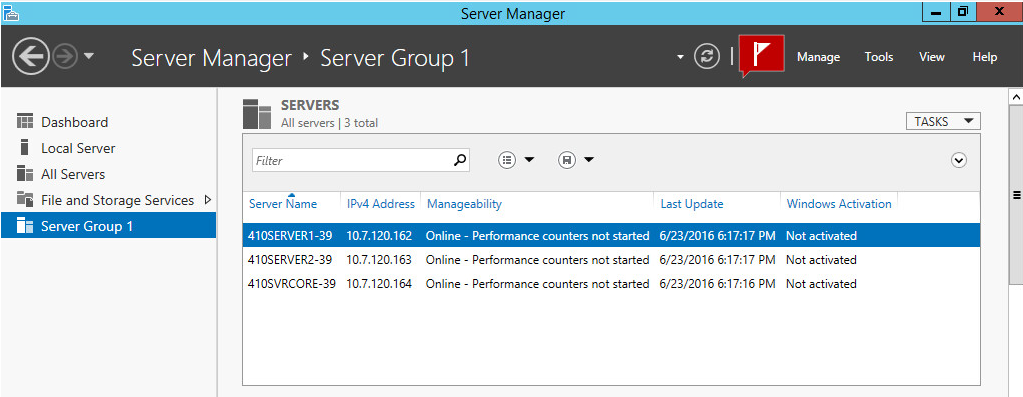Open the red notifications flag
Screen dimensions: 1023x397
761,55
